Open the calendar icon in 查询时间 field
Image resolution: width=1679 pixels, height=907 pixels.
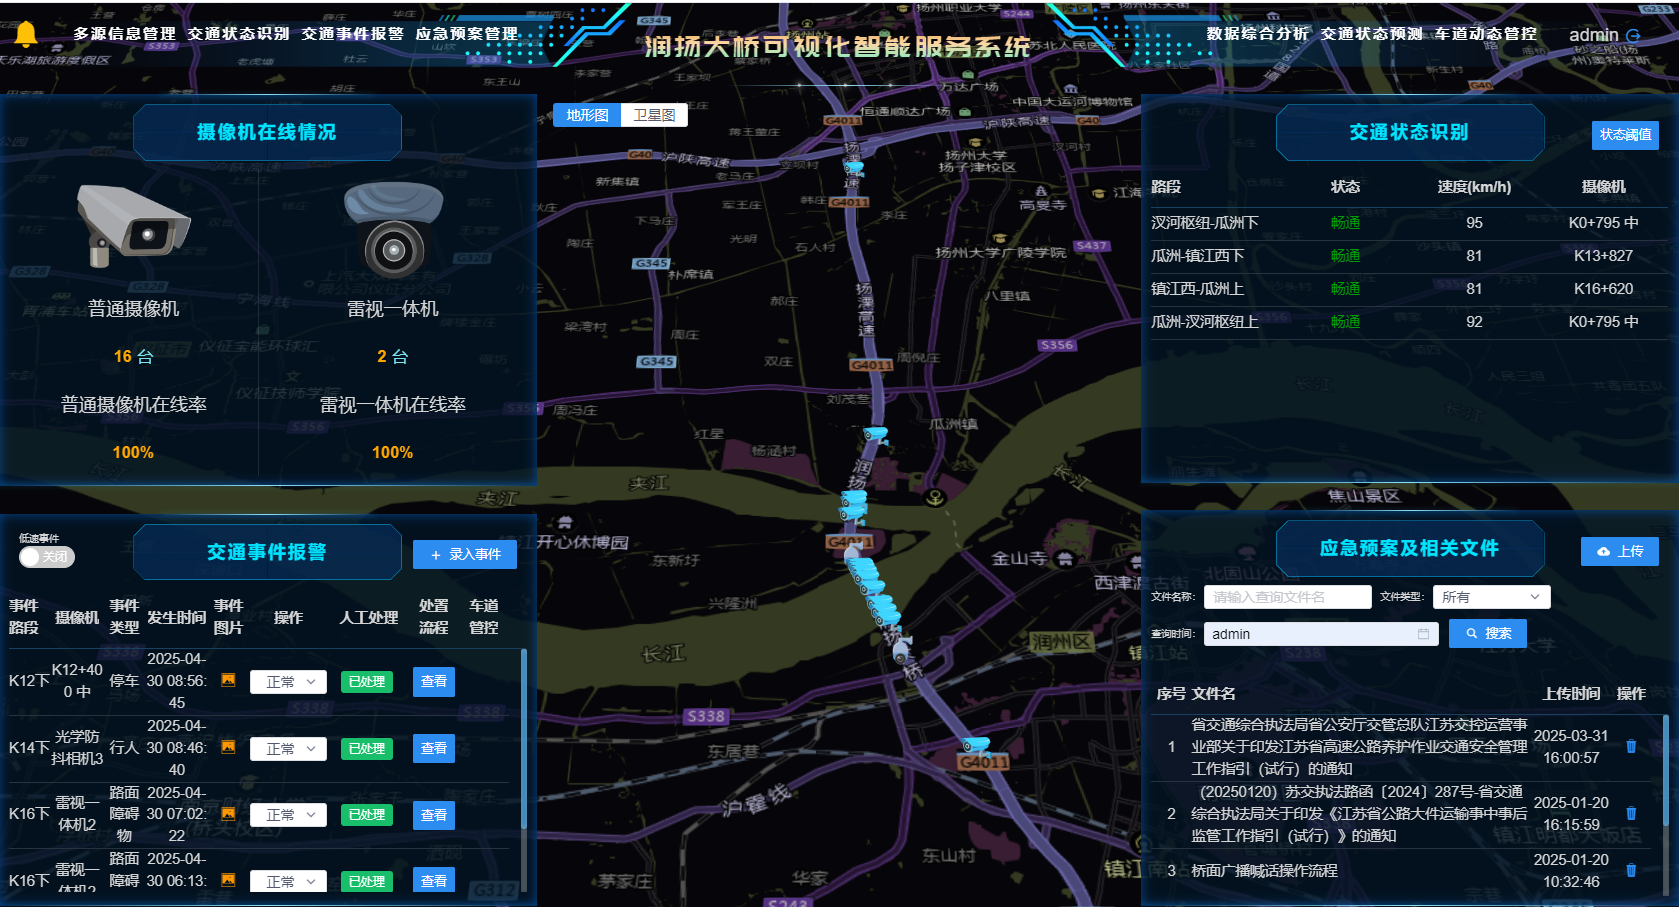point(1424,633)
